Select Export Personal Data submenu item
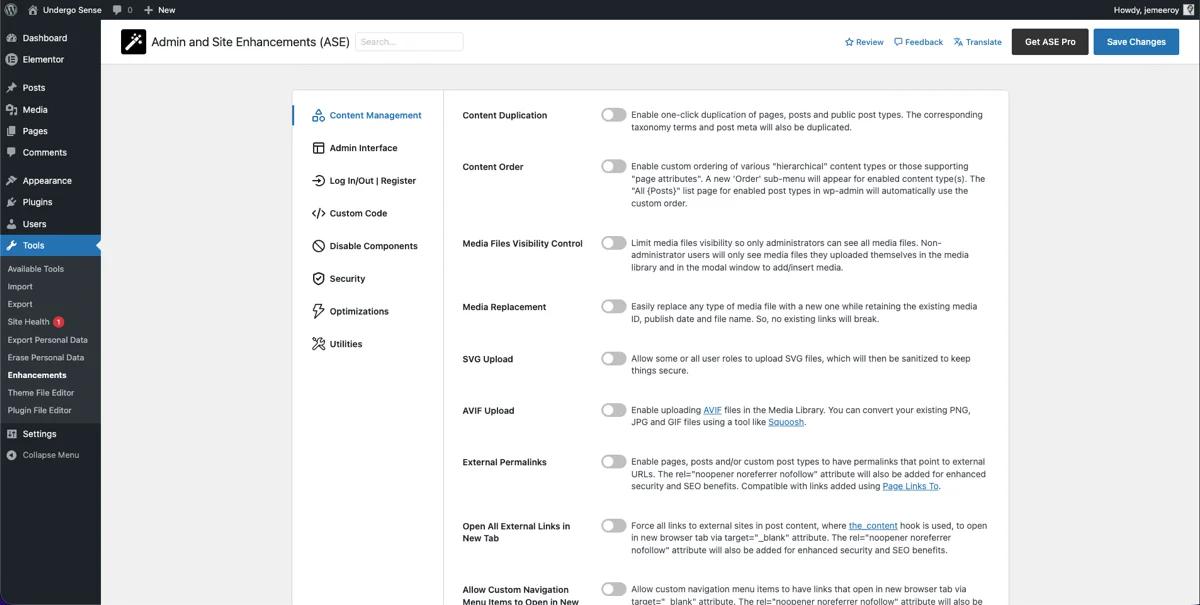The width and height of the screenshot is (1200, 605). pyautogui.click(x=50, y=340)
